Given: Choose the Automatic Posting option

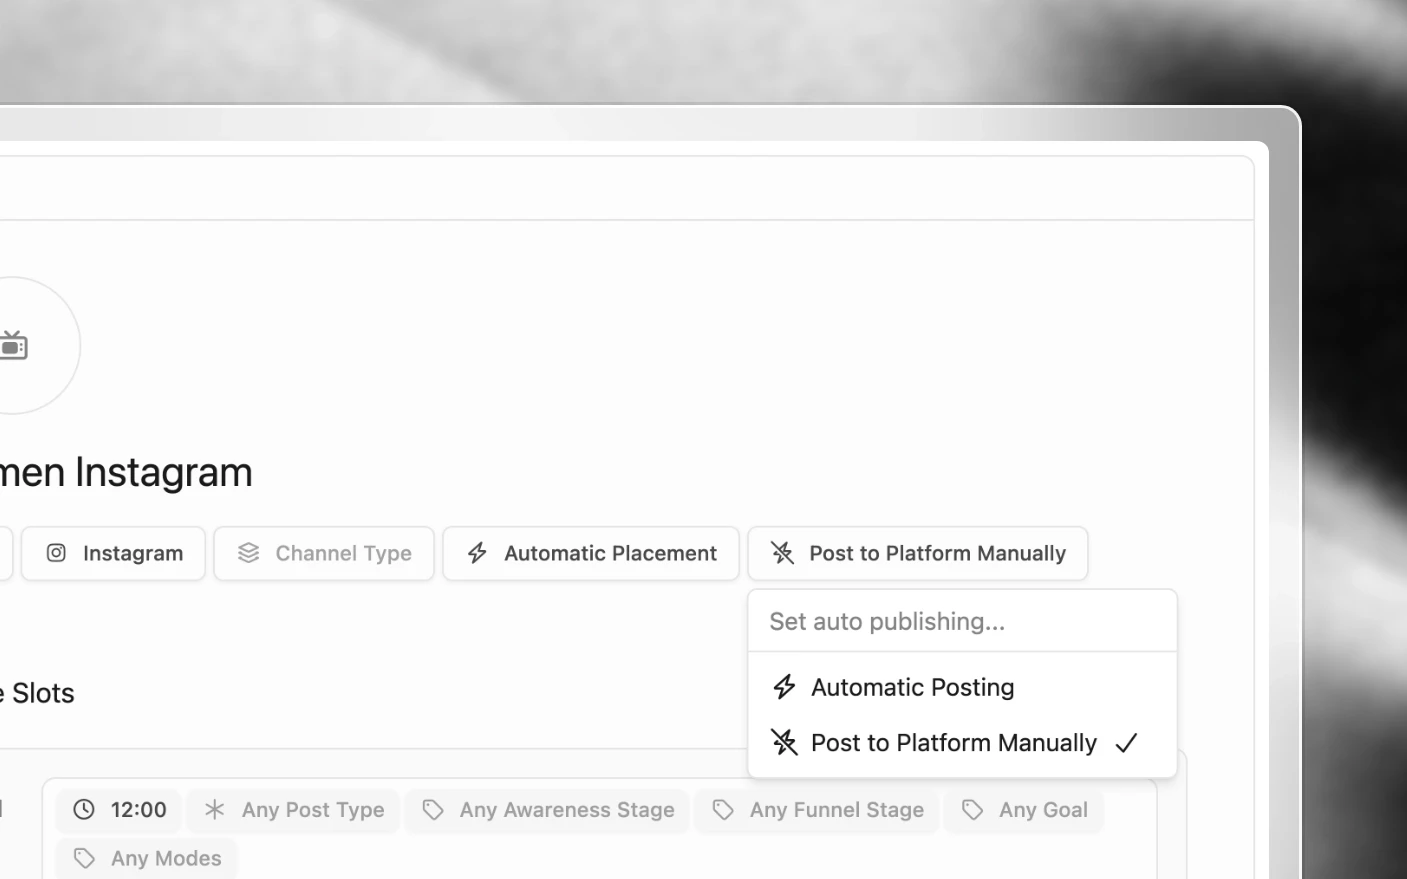Looking at the screenshot, I should pos(962,687).
